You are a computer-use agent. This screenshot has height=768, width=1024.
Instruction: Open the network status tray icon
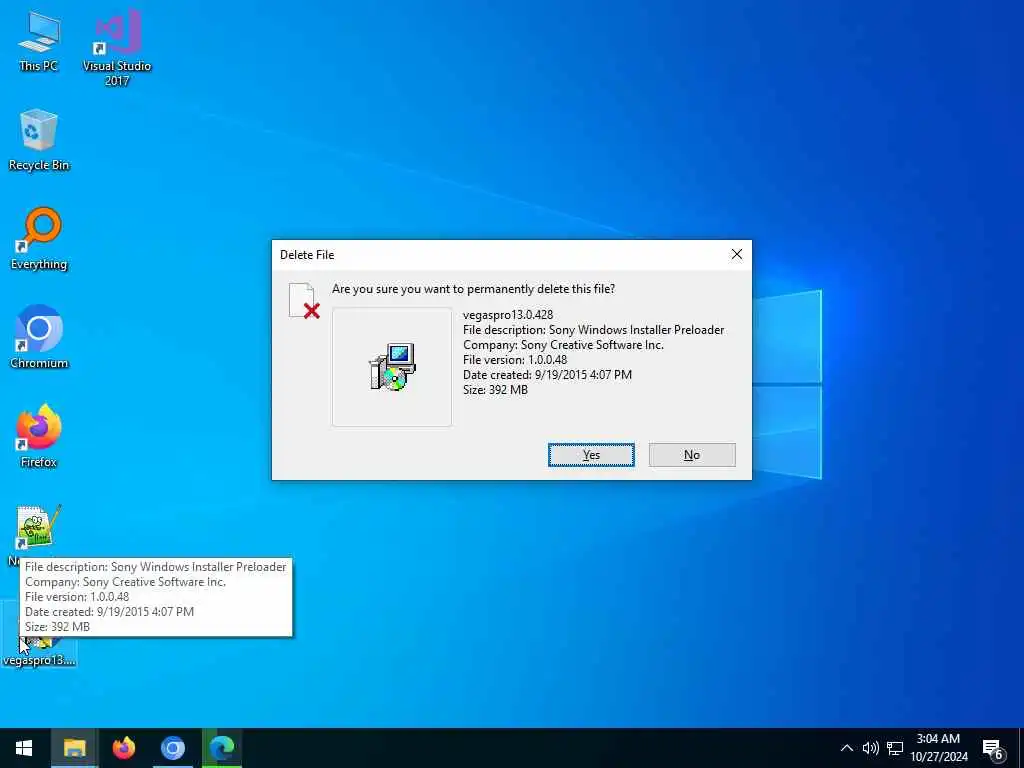pyautogui.click(x=895, y=748)
